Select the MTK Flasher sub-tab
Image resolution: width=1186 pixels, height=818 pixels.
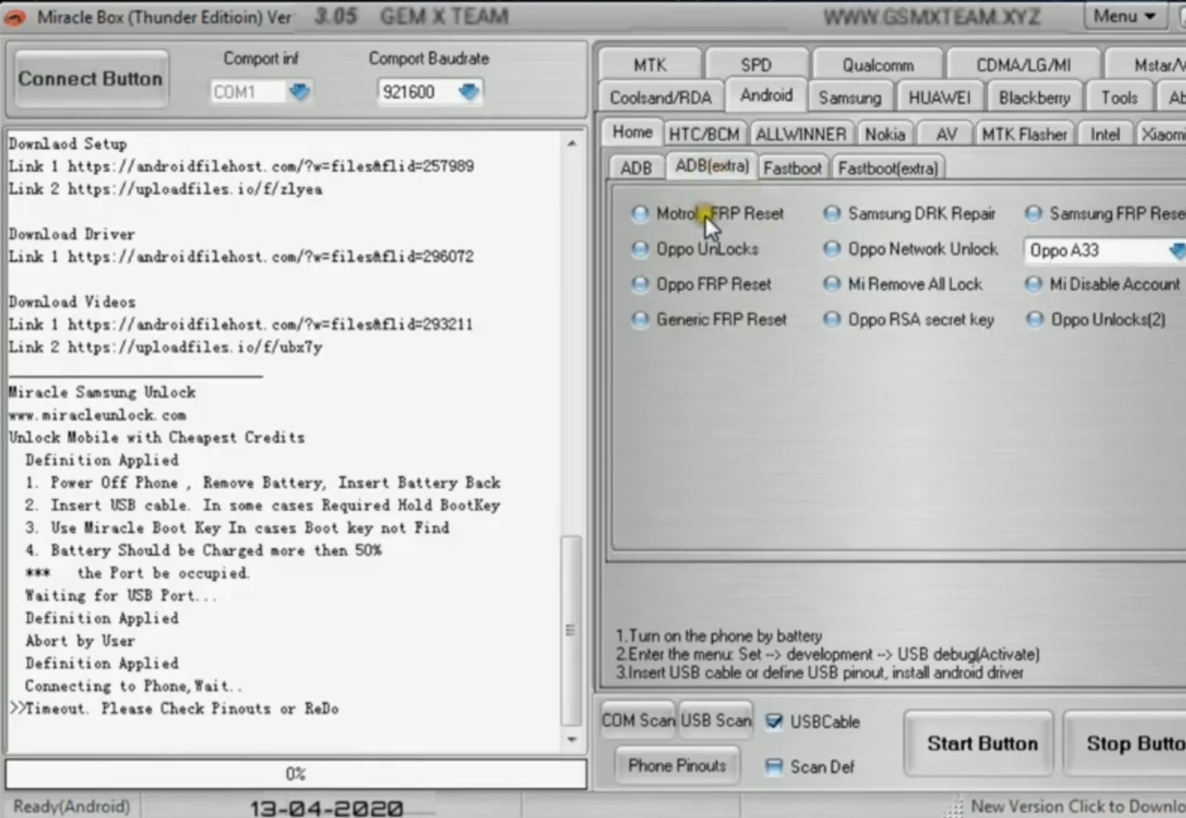(x=1024, y=135)
